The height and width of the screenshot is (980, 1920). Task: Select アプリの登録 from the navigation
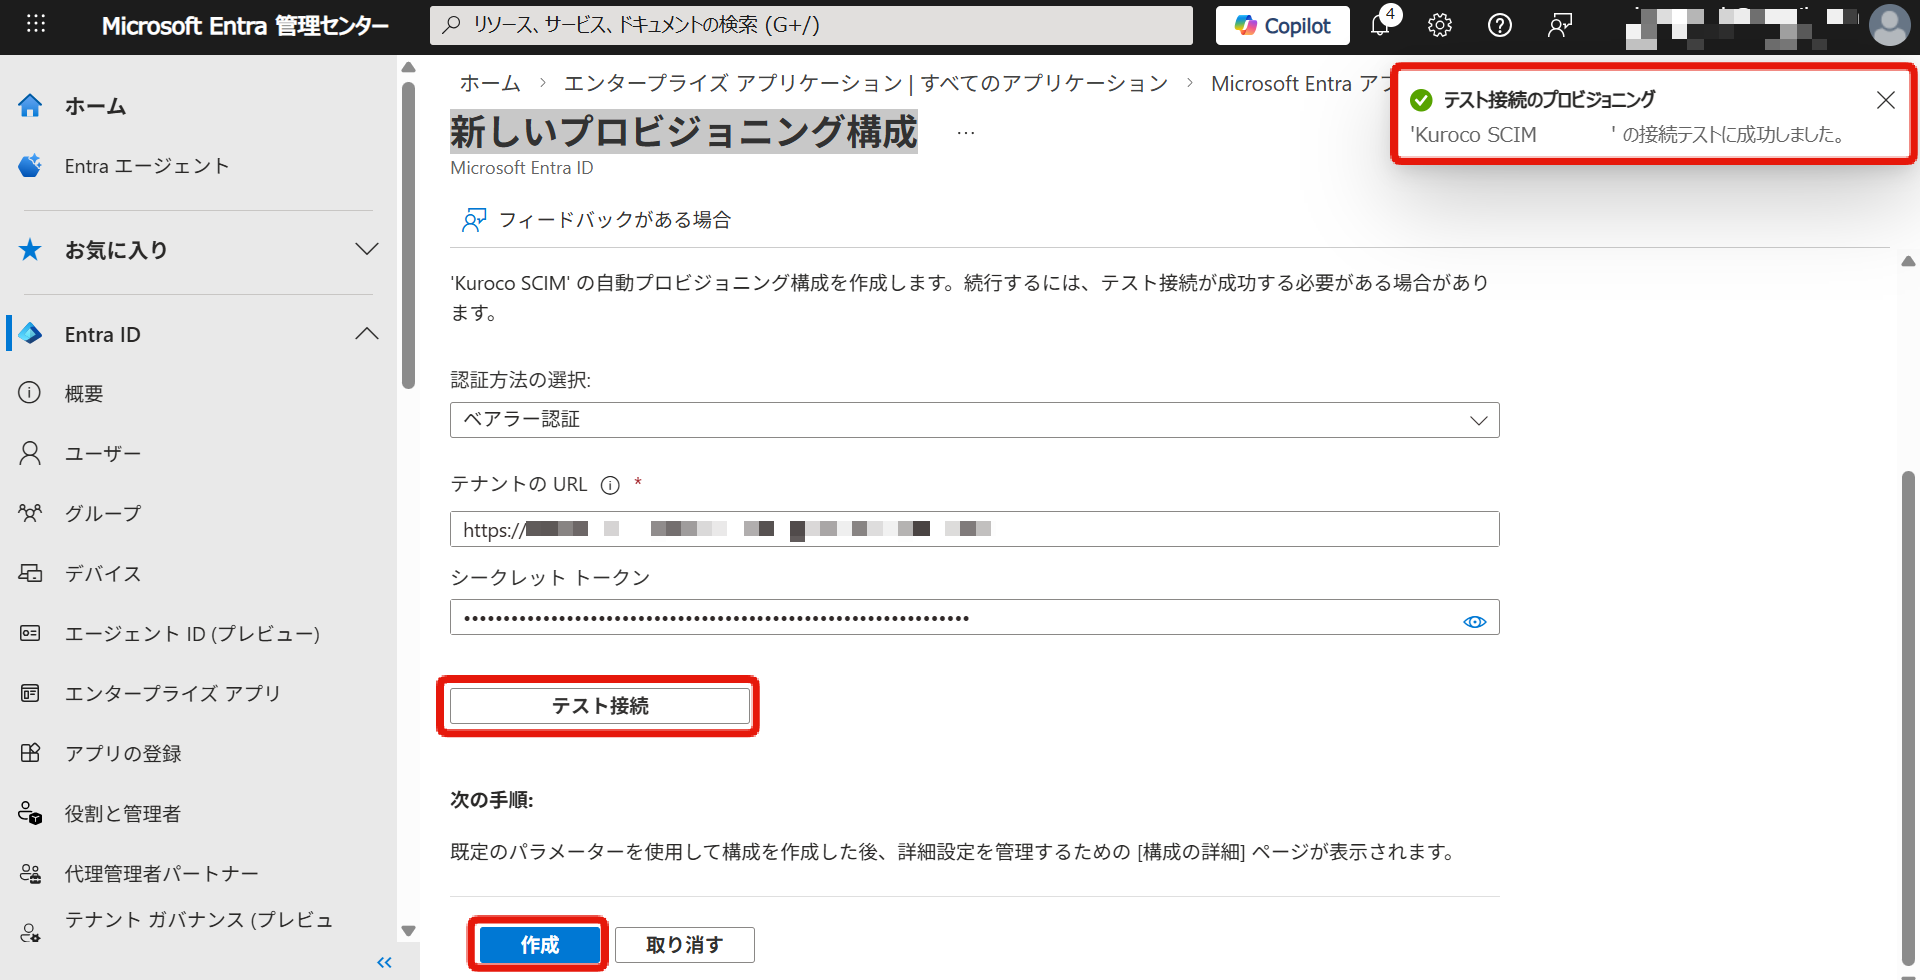coord(126,753)
